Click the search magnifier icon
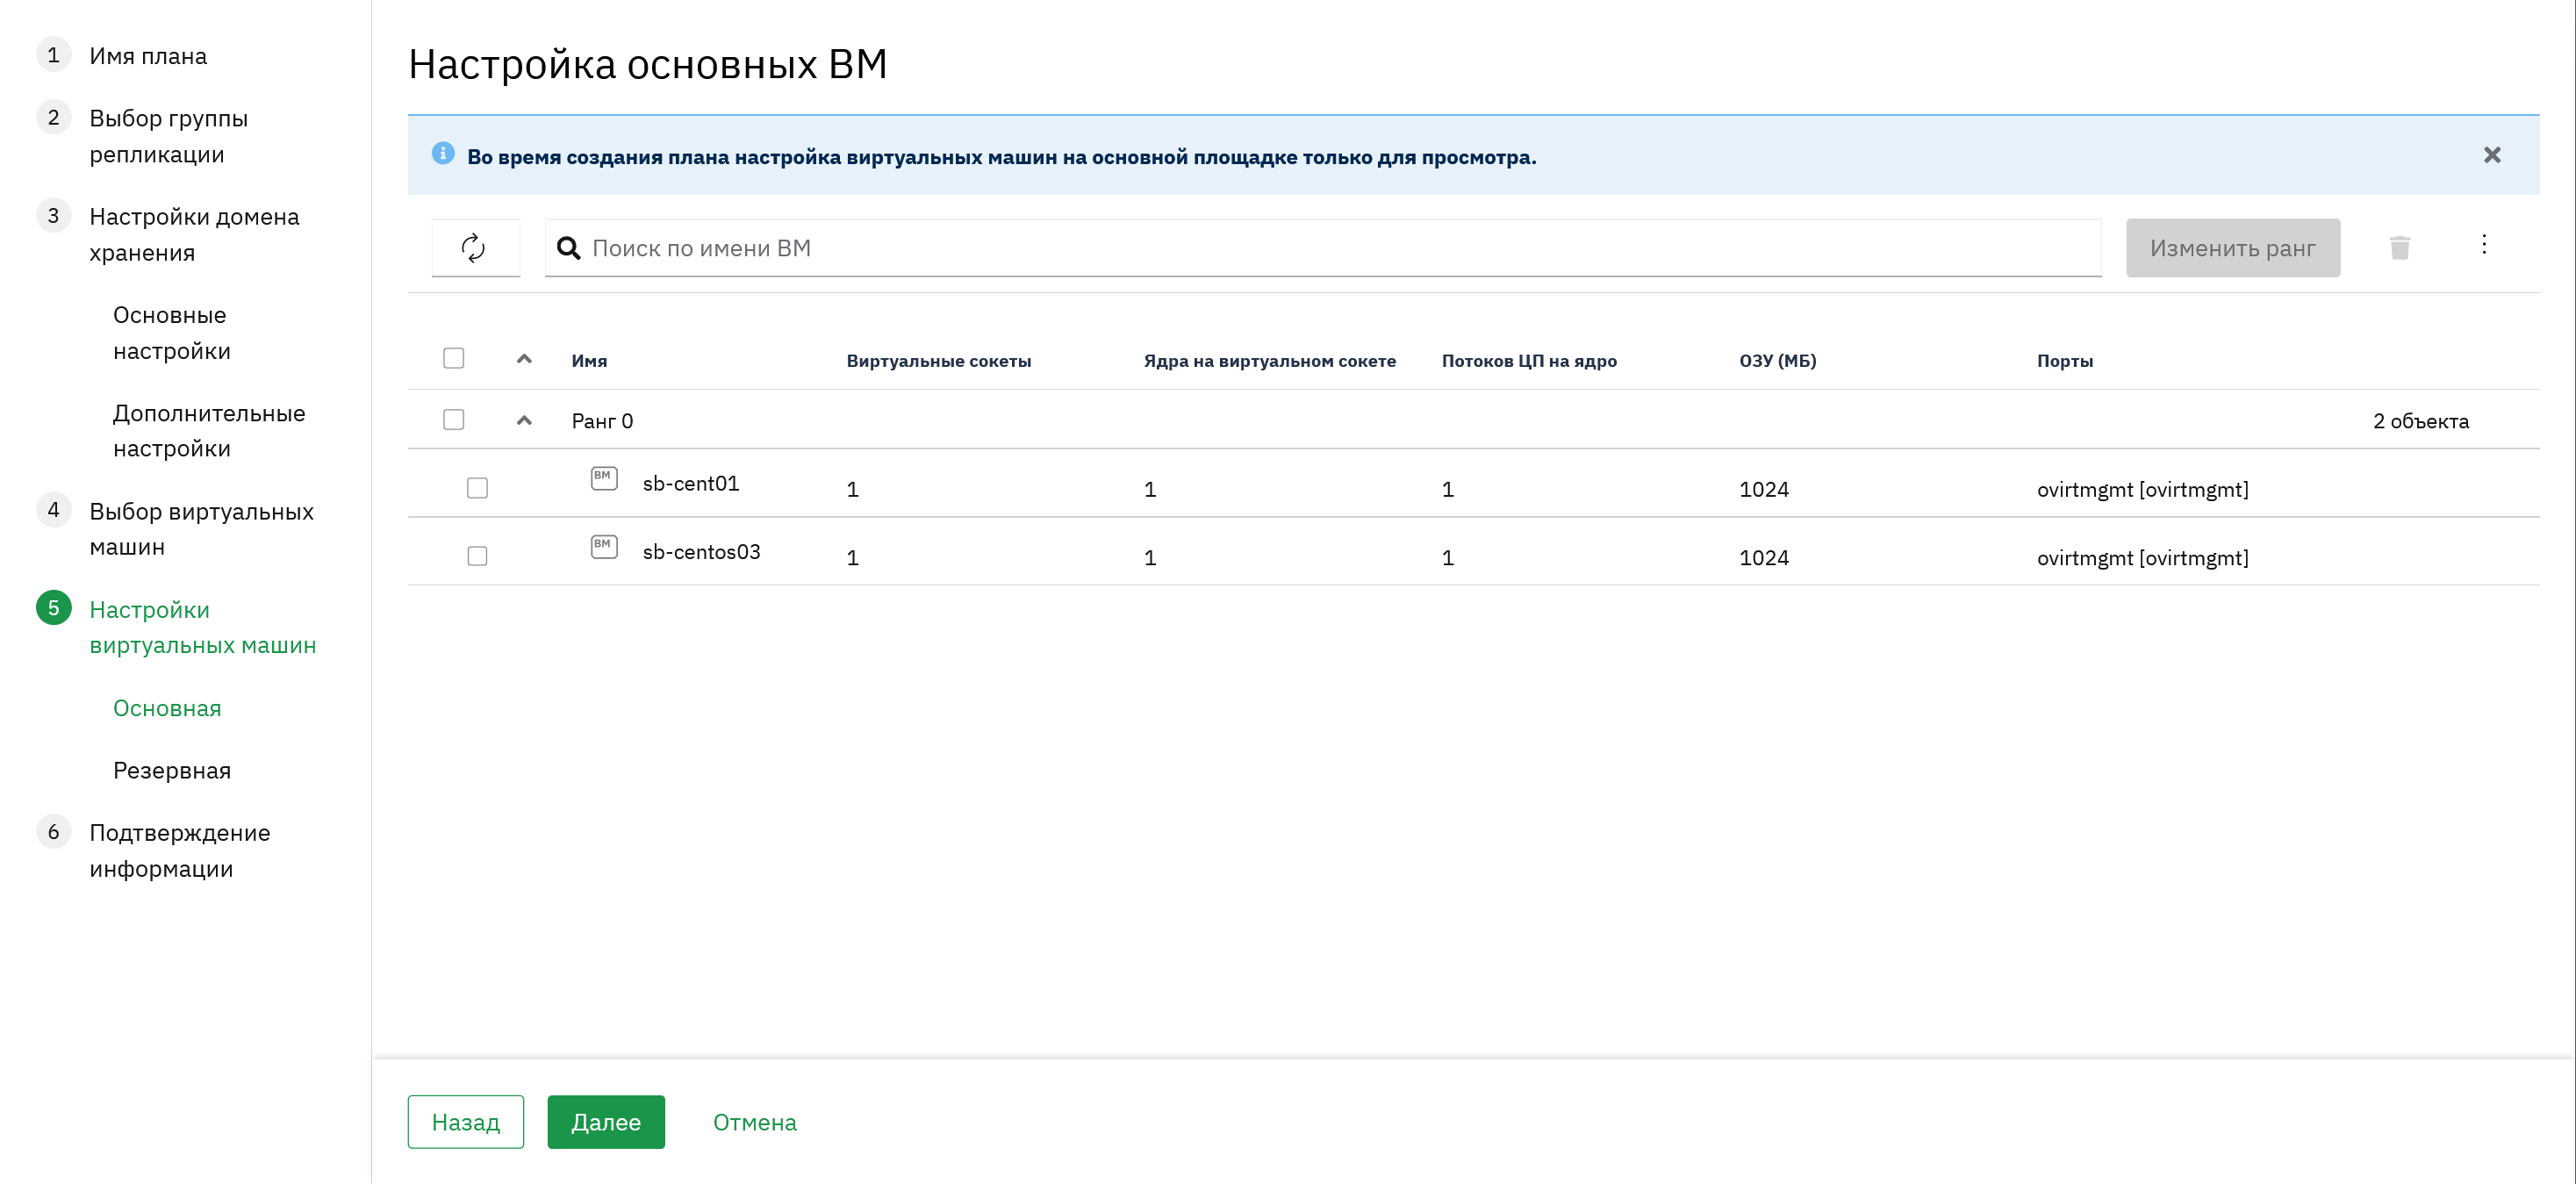 click(568, 248)
